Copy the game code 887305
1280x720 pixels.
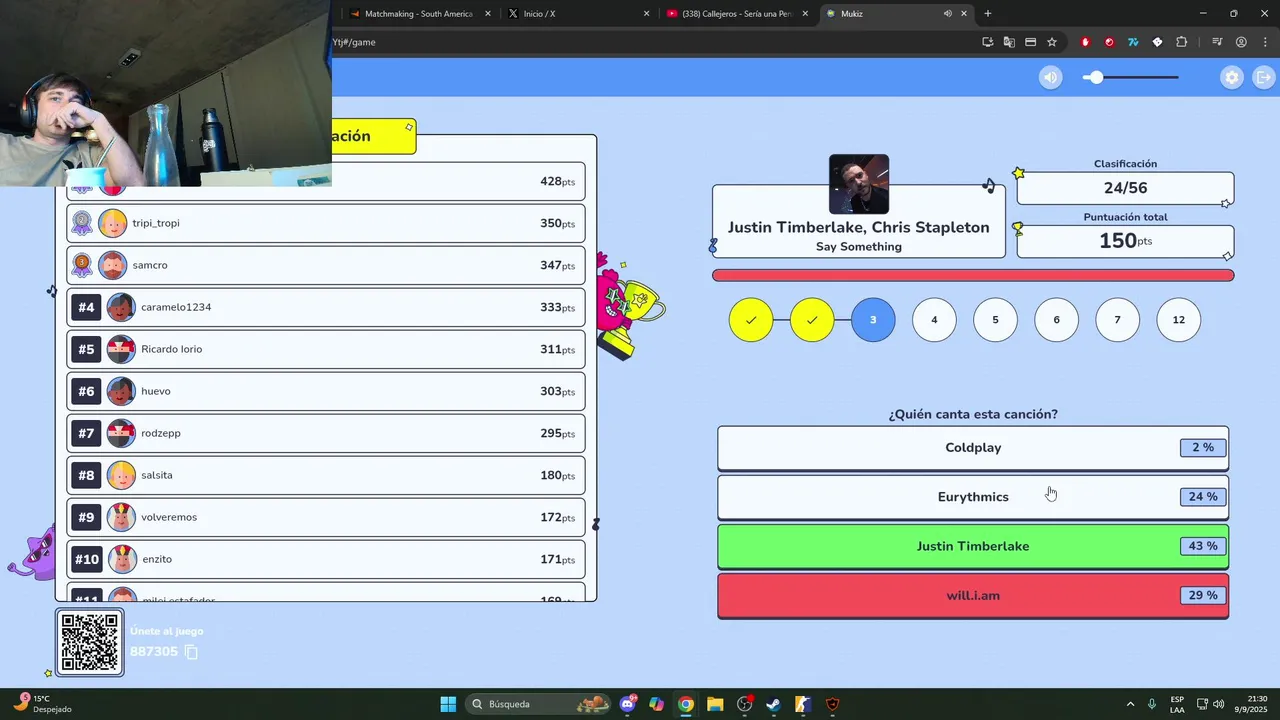(191, 652)
